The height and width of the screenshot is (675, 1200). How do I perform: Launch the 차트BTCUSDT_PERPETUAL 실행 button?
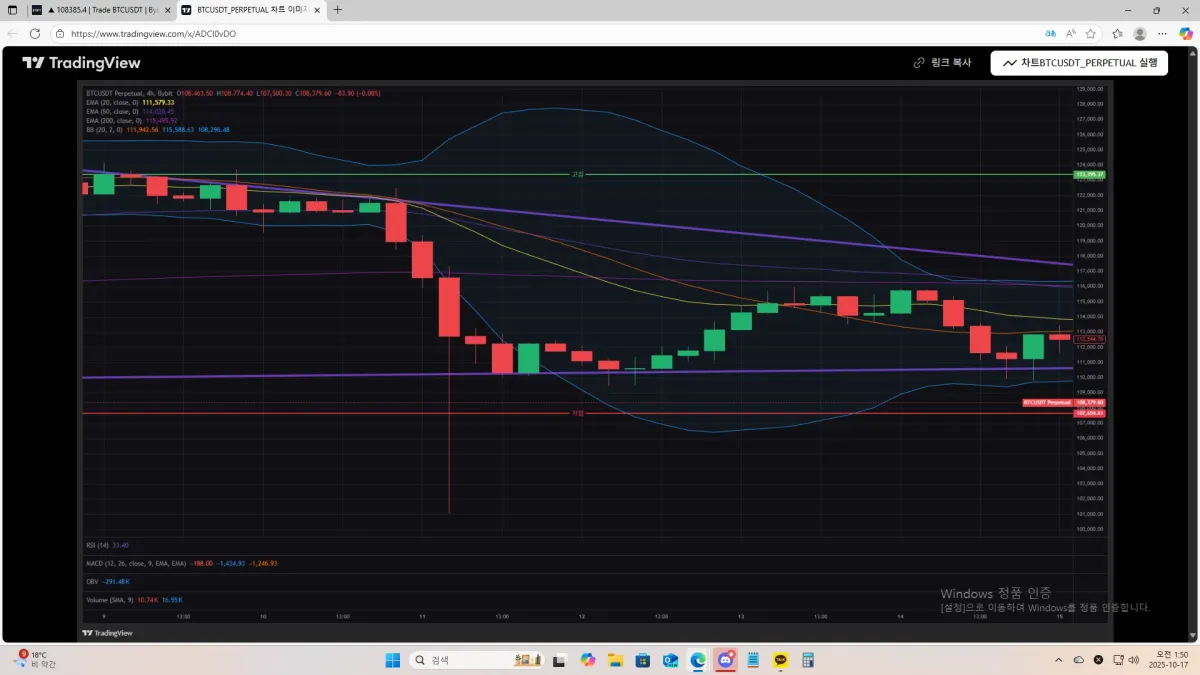[x=1079, y=62]
